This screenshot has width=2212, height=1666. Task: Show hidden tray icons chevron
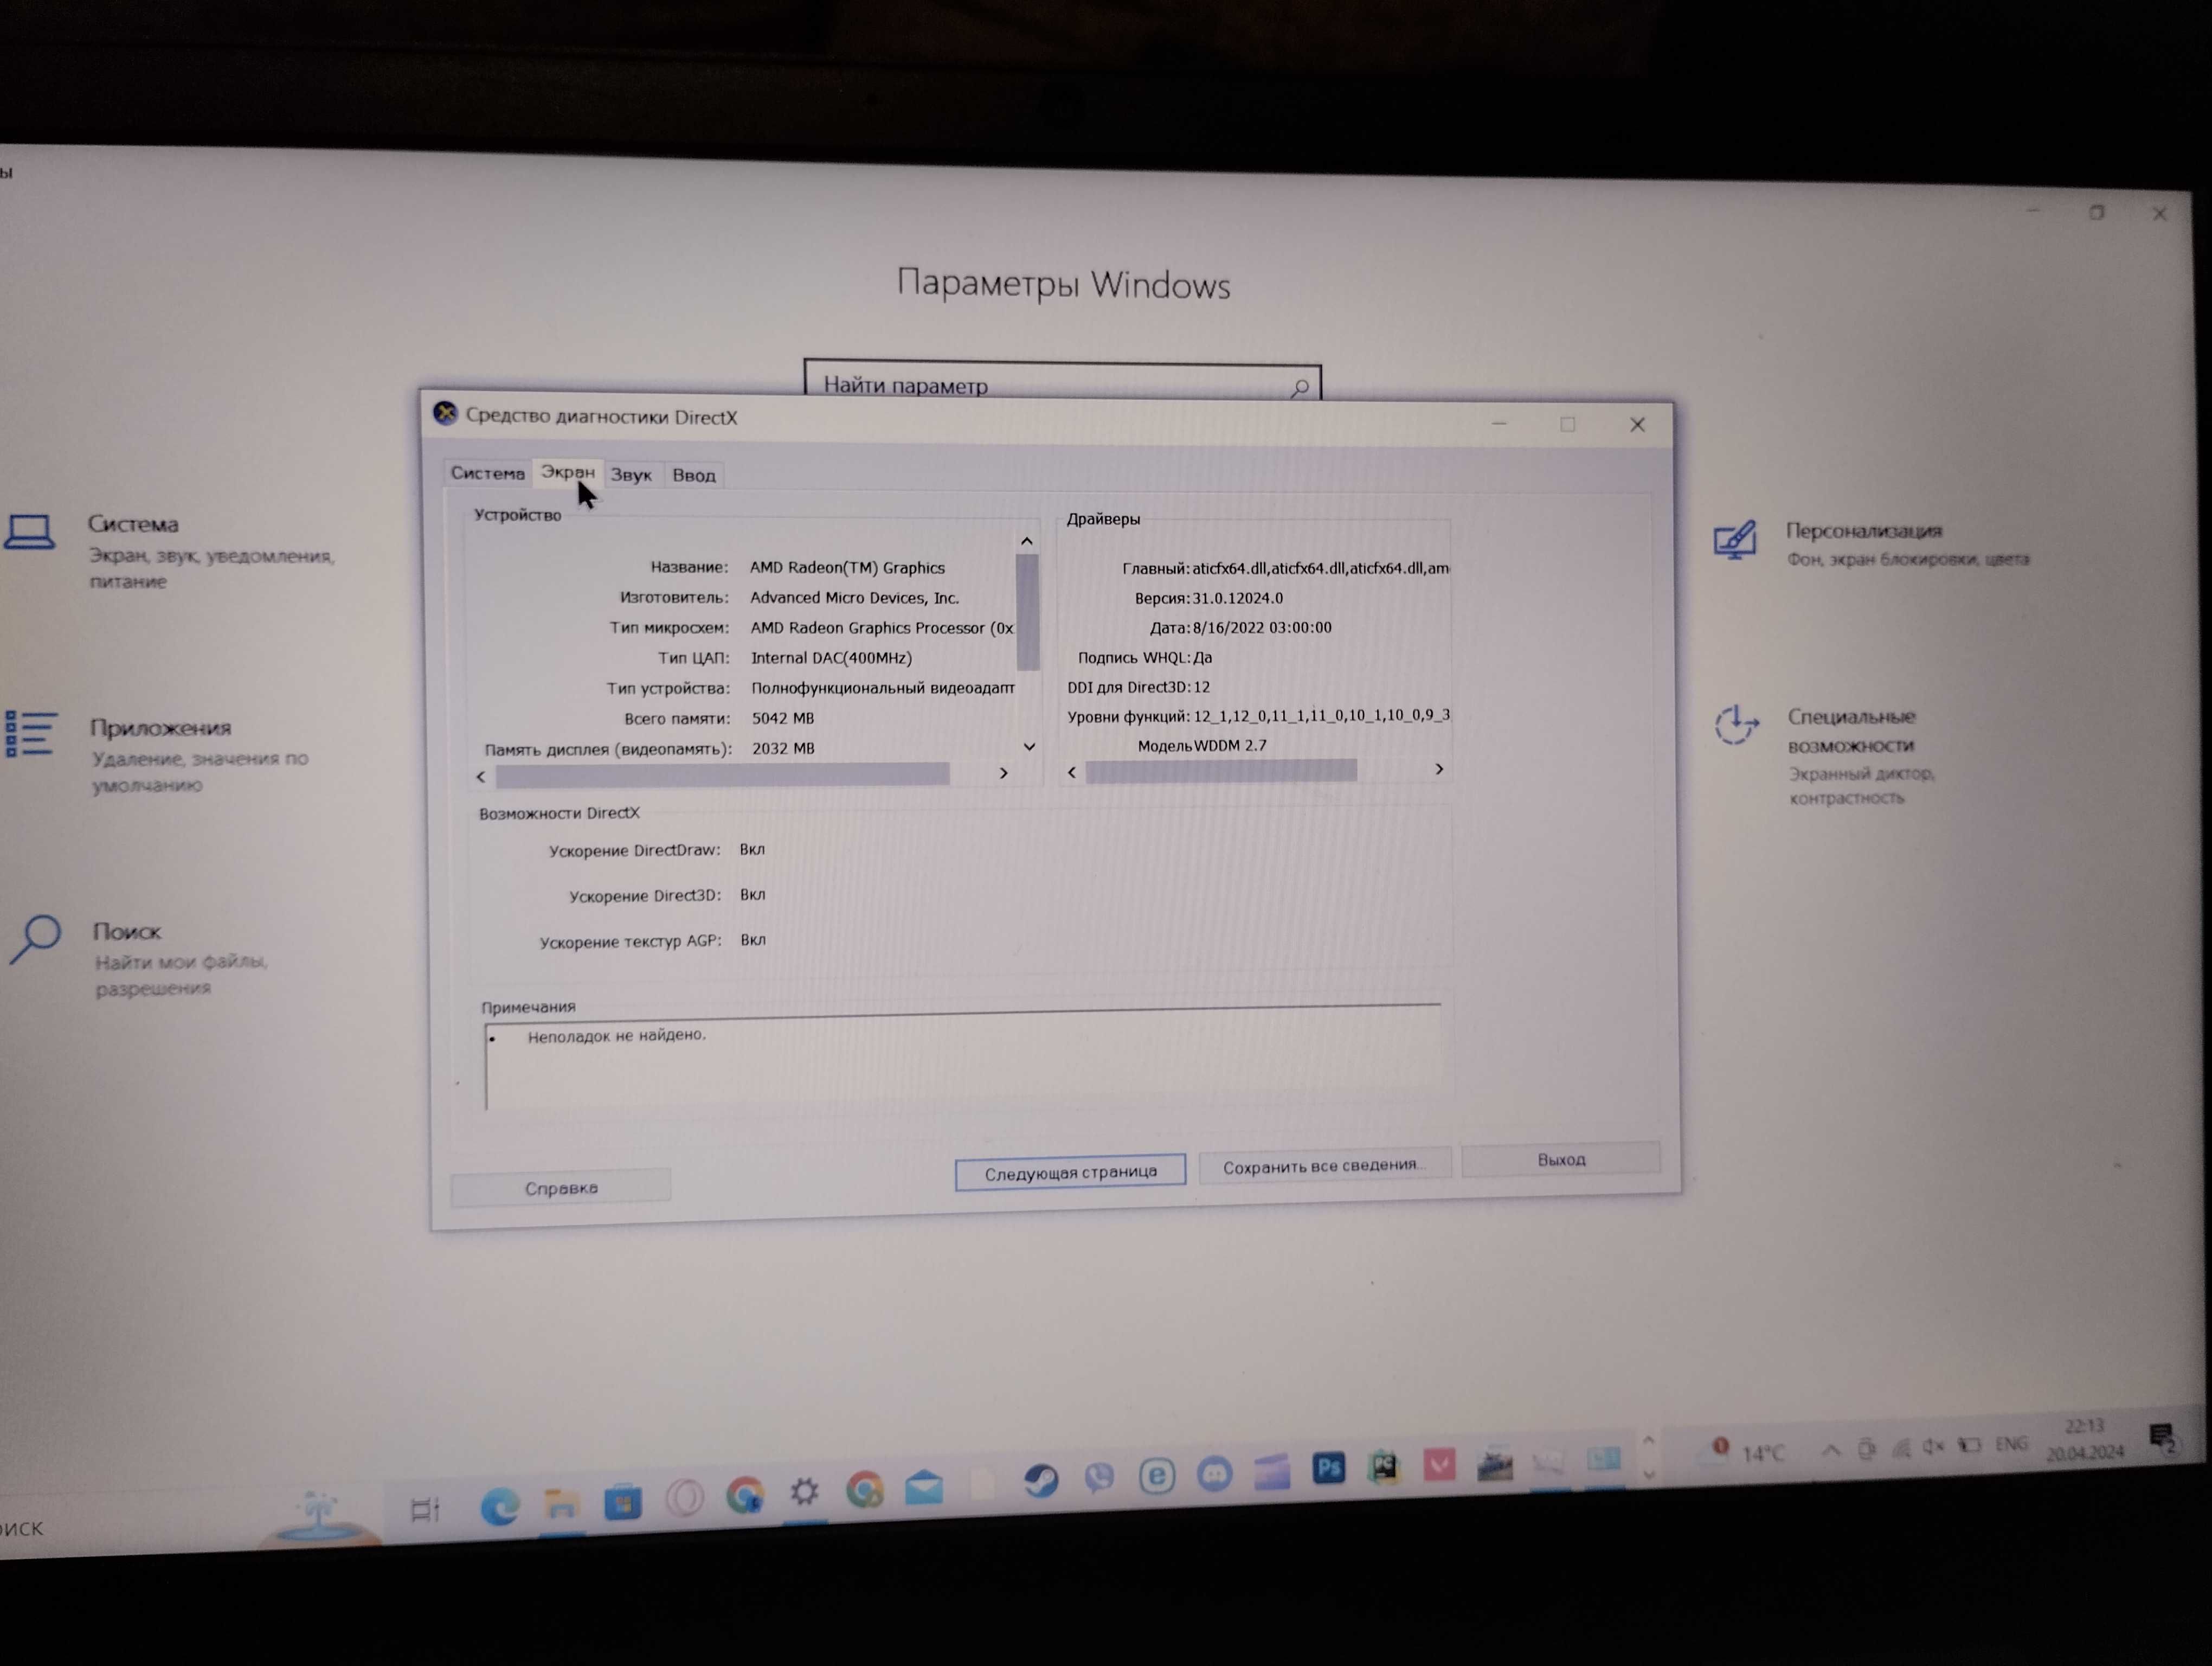[1830, 1449]
